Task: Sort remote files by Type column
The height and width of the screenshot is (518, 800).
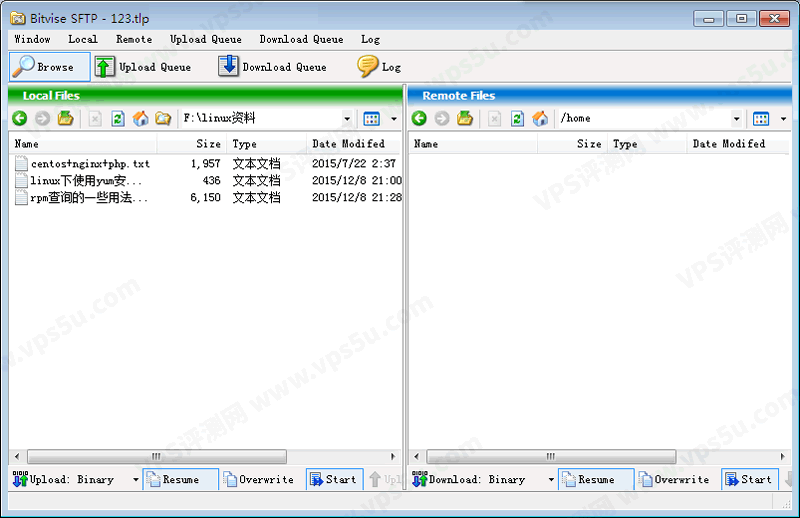Action: coord(647,144)
